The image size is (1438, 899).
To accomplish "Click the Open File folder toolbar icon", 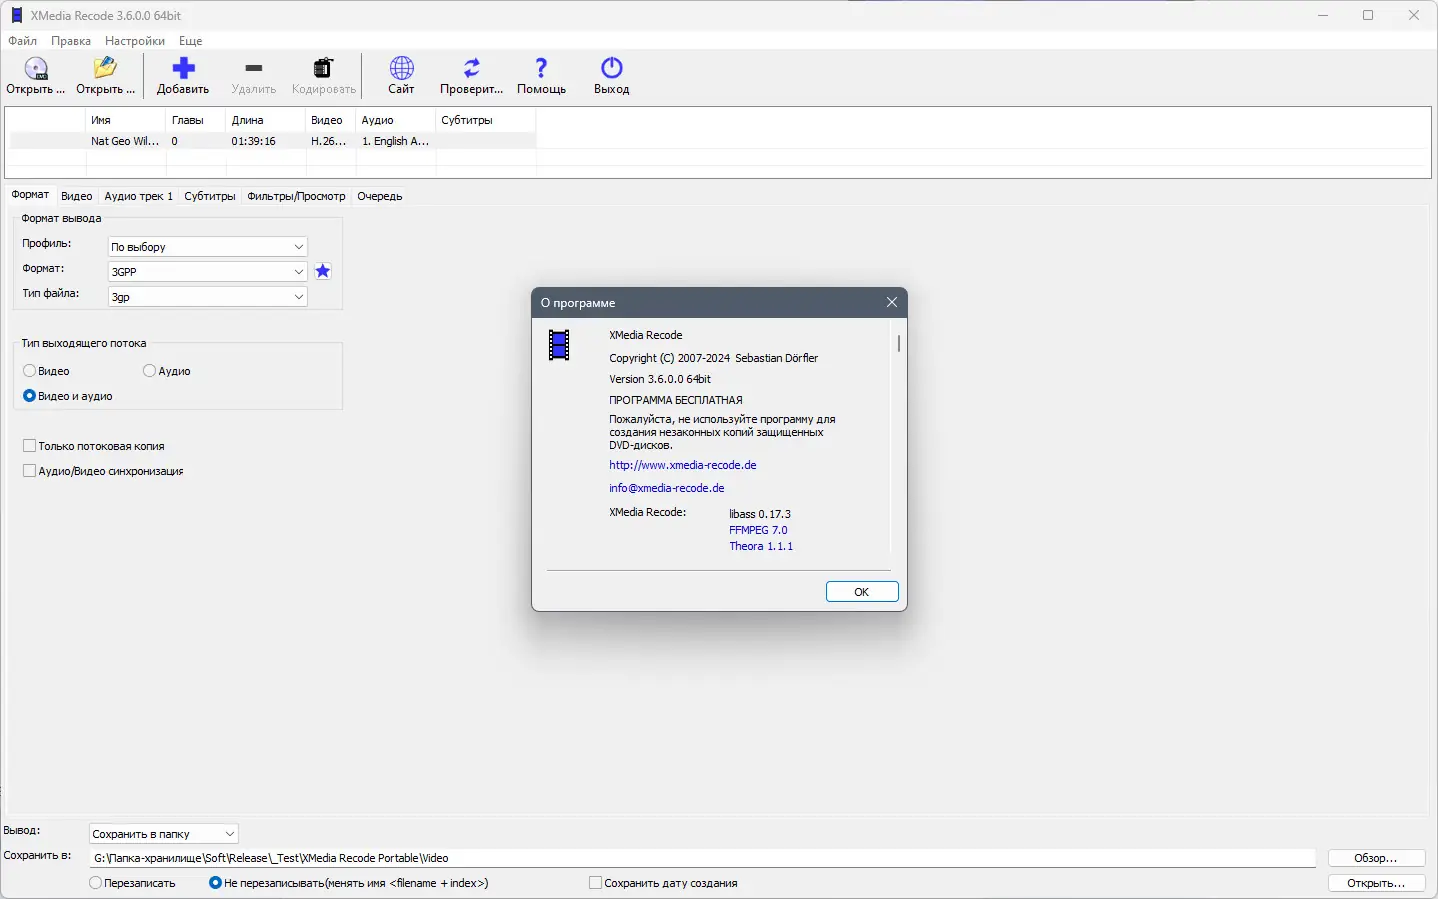I will [x=105, y=68].
